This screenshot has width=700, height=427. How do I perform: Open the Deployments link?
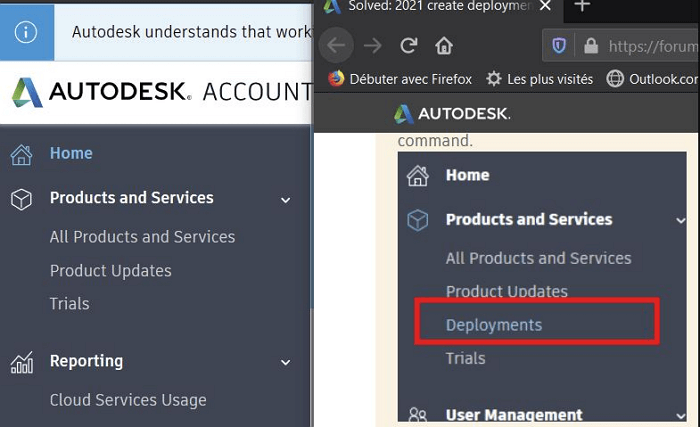(494, 325)
